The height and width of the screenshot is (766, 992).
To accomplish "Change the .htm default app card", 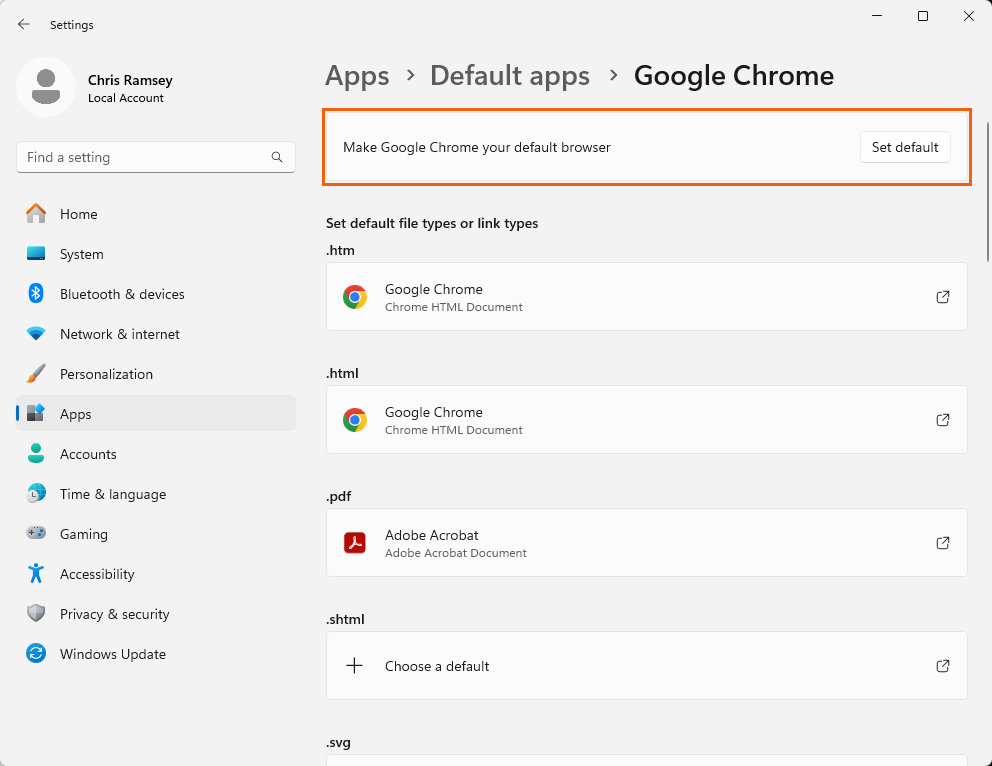I will pos(647,297).
